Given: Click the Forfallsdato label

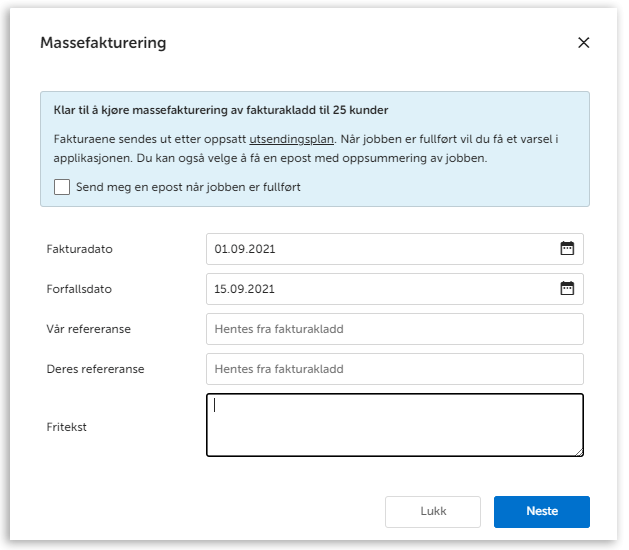Looking at the screenshot, I should [80, 289].
